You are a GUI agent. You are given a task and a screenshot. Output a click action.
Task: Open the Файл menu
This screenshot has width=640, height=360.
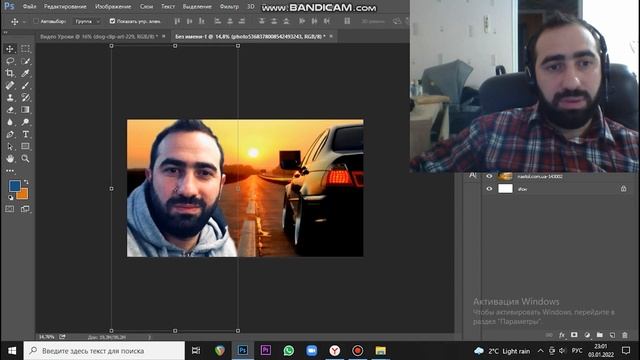tap(29, 7)
